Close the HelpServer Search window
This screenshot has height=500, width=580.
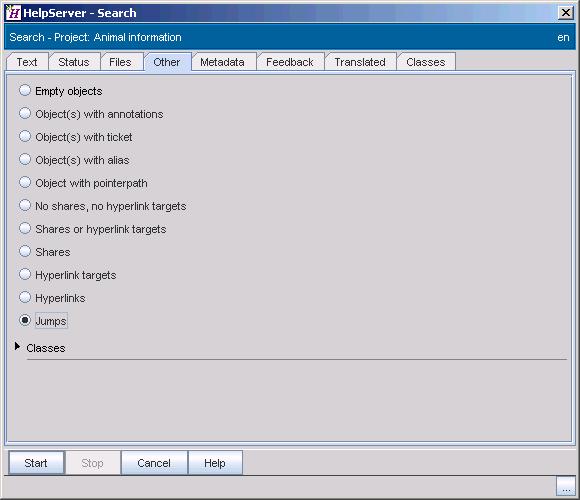[x=566, y=13]
